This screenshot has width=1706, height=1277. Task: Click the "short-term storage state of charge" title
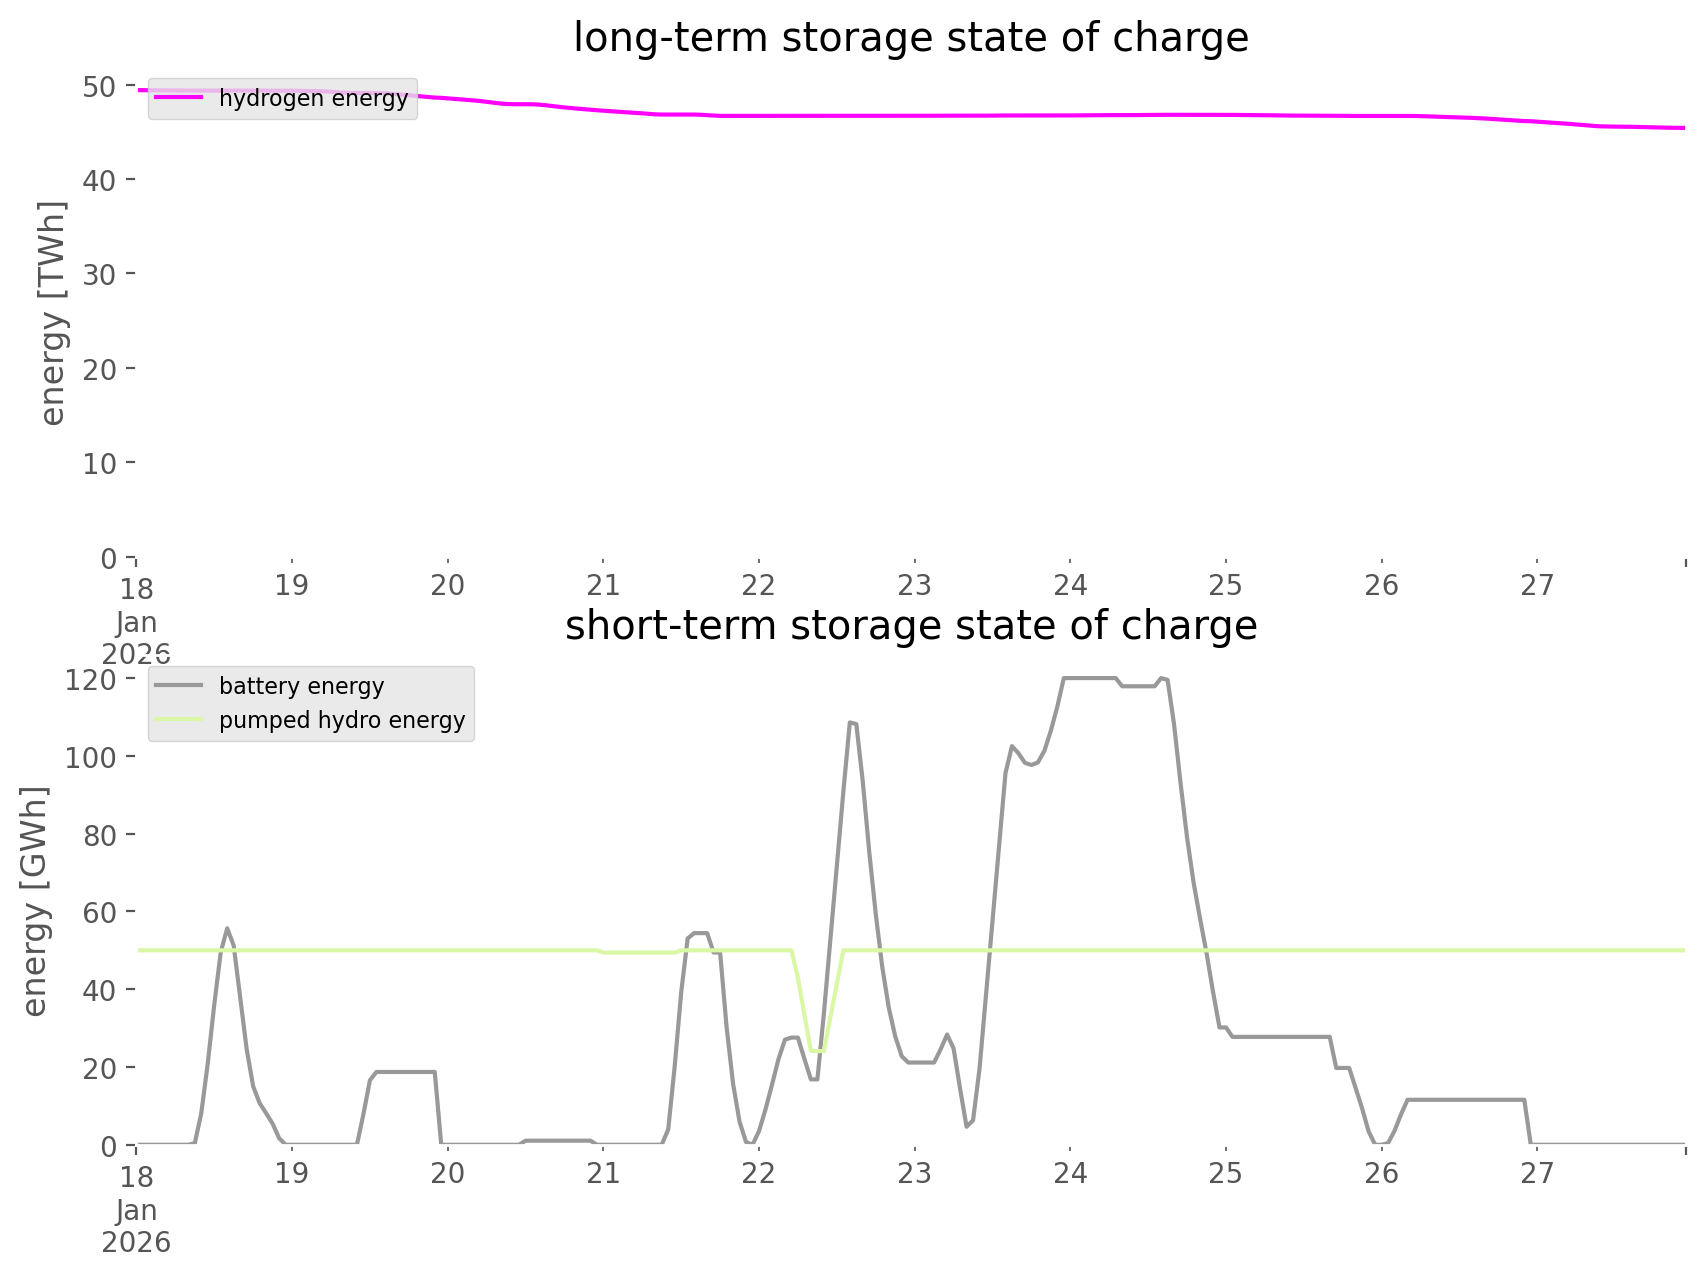(910, 626)
